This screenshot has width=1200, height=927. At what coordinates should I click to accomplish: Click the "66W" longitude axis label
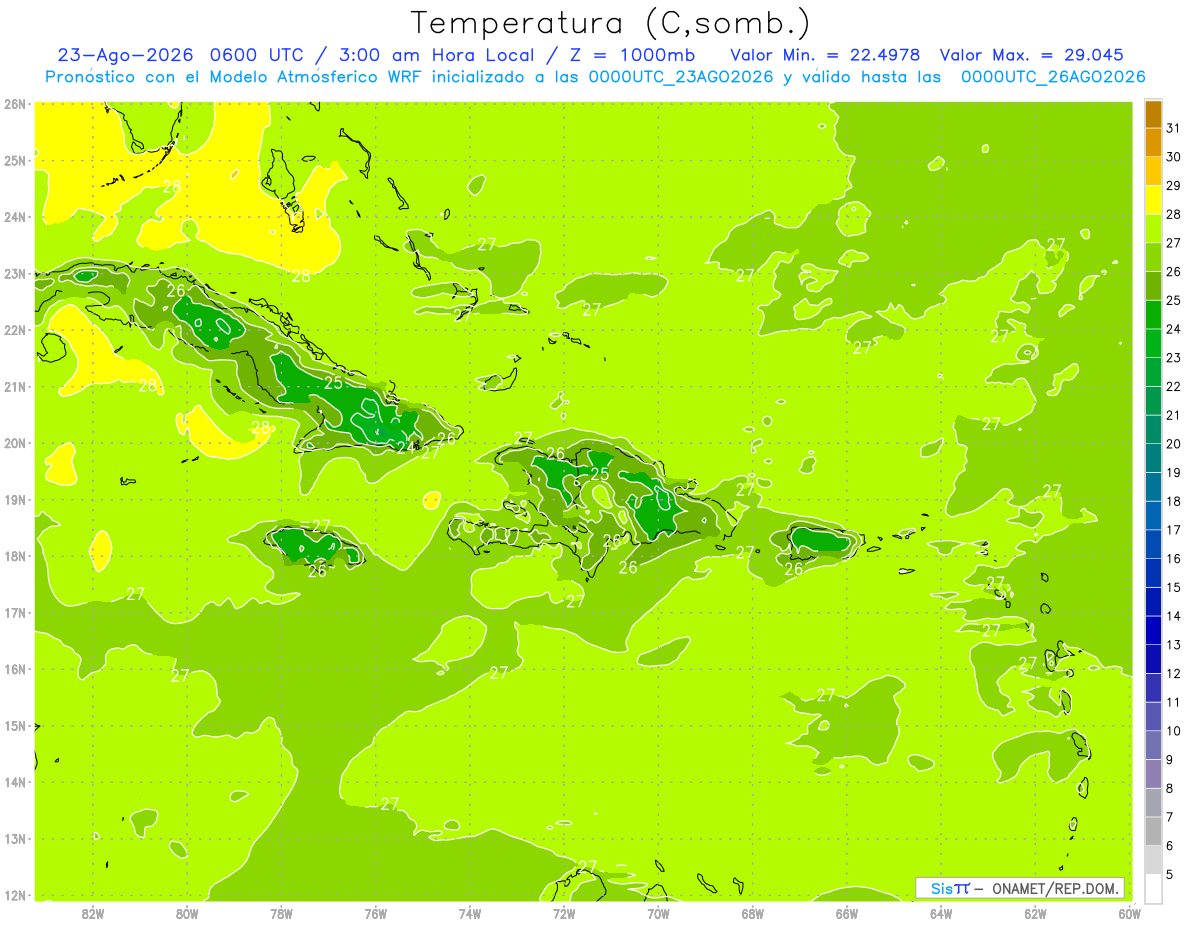(x=846, y=913)
